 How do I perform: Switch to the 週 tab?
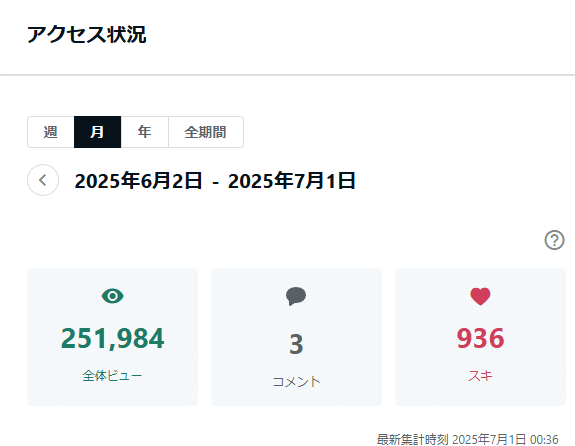[x=51, y=132]
